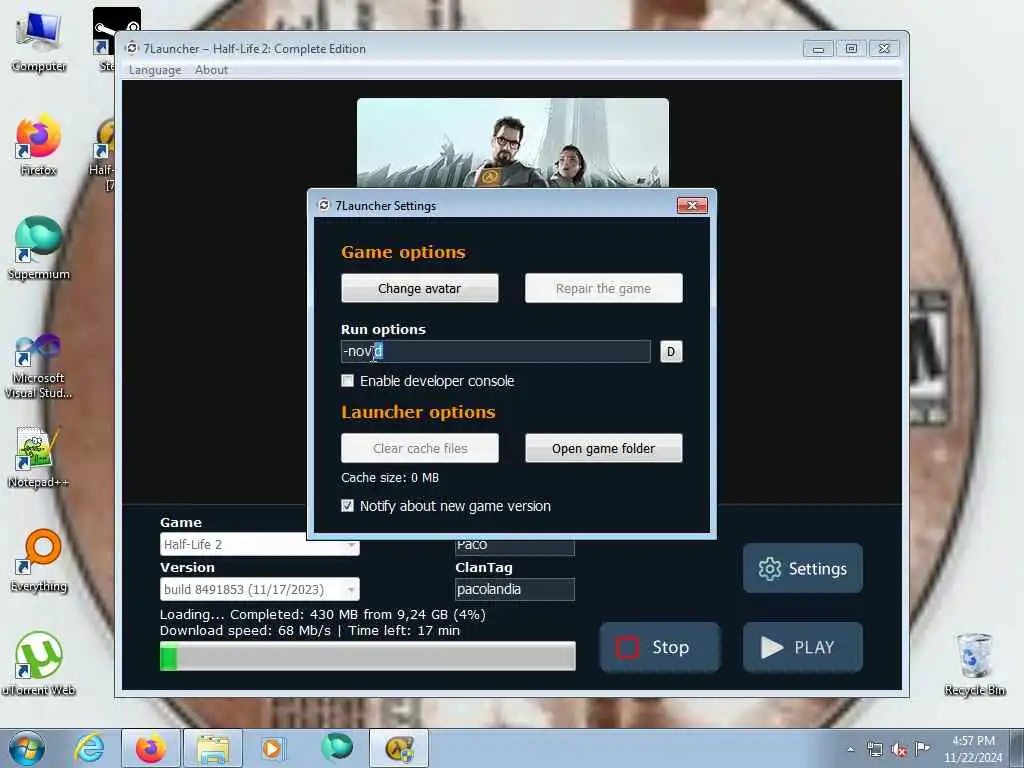Click the Download speed status line
Screen dimensions: 1024x768
coord(310,630)
